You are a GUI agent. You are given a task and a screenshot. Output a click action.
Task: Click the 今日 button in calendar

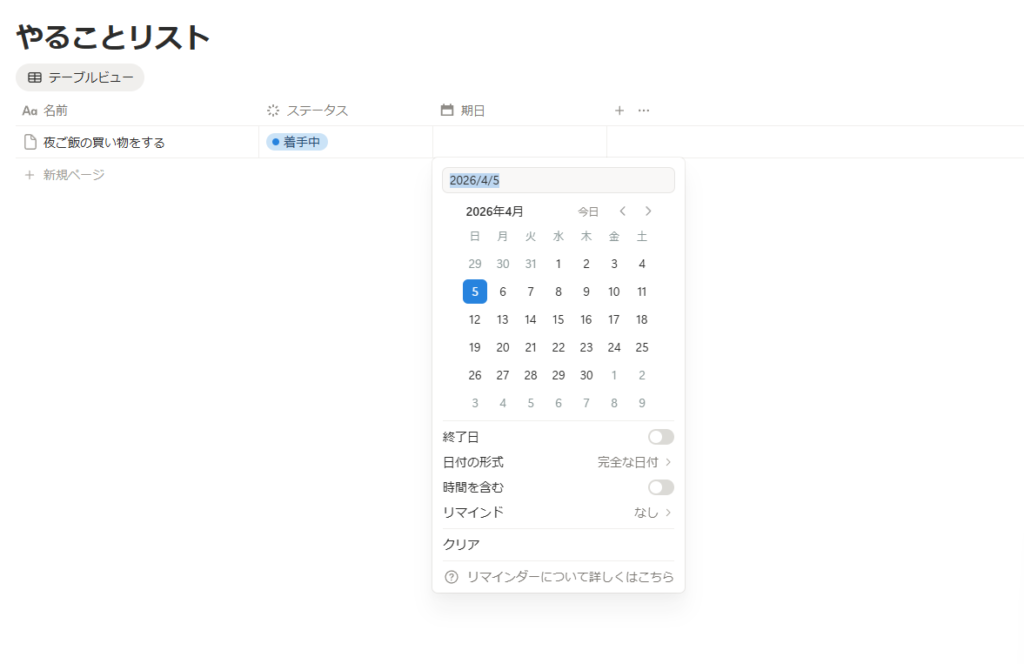[588, 212]
